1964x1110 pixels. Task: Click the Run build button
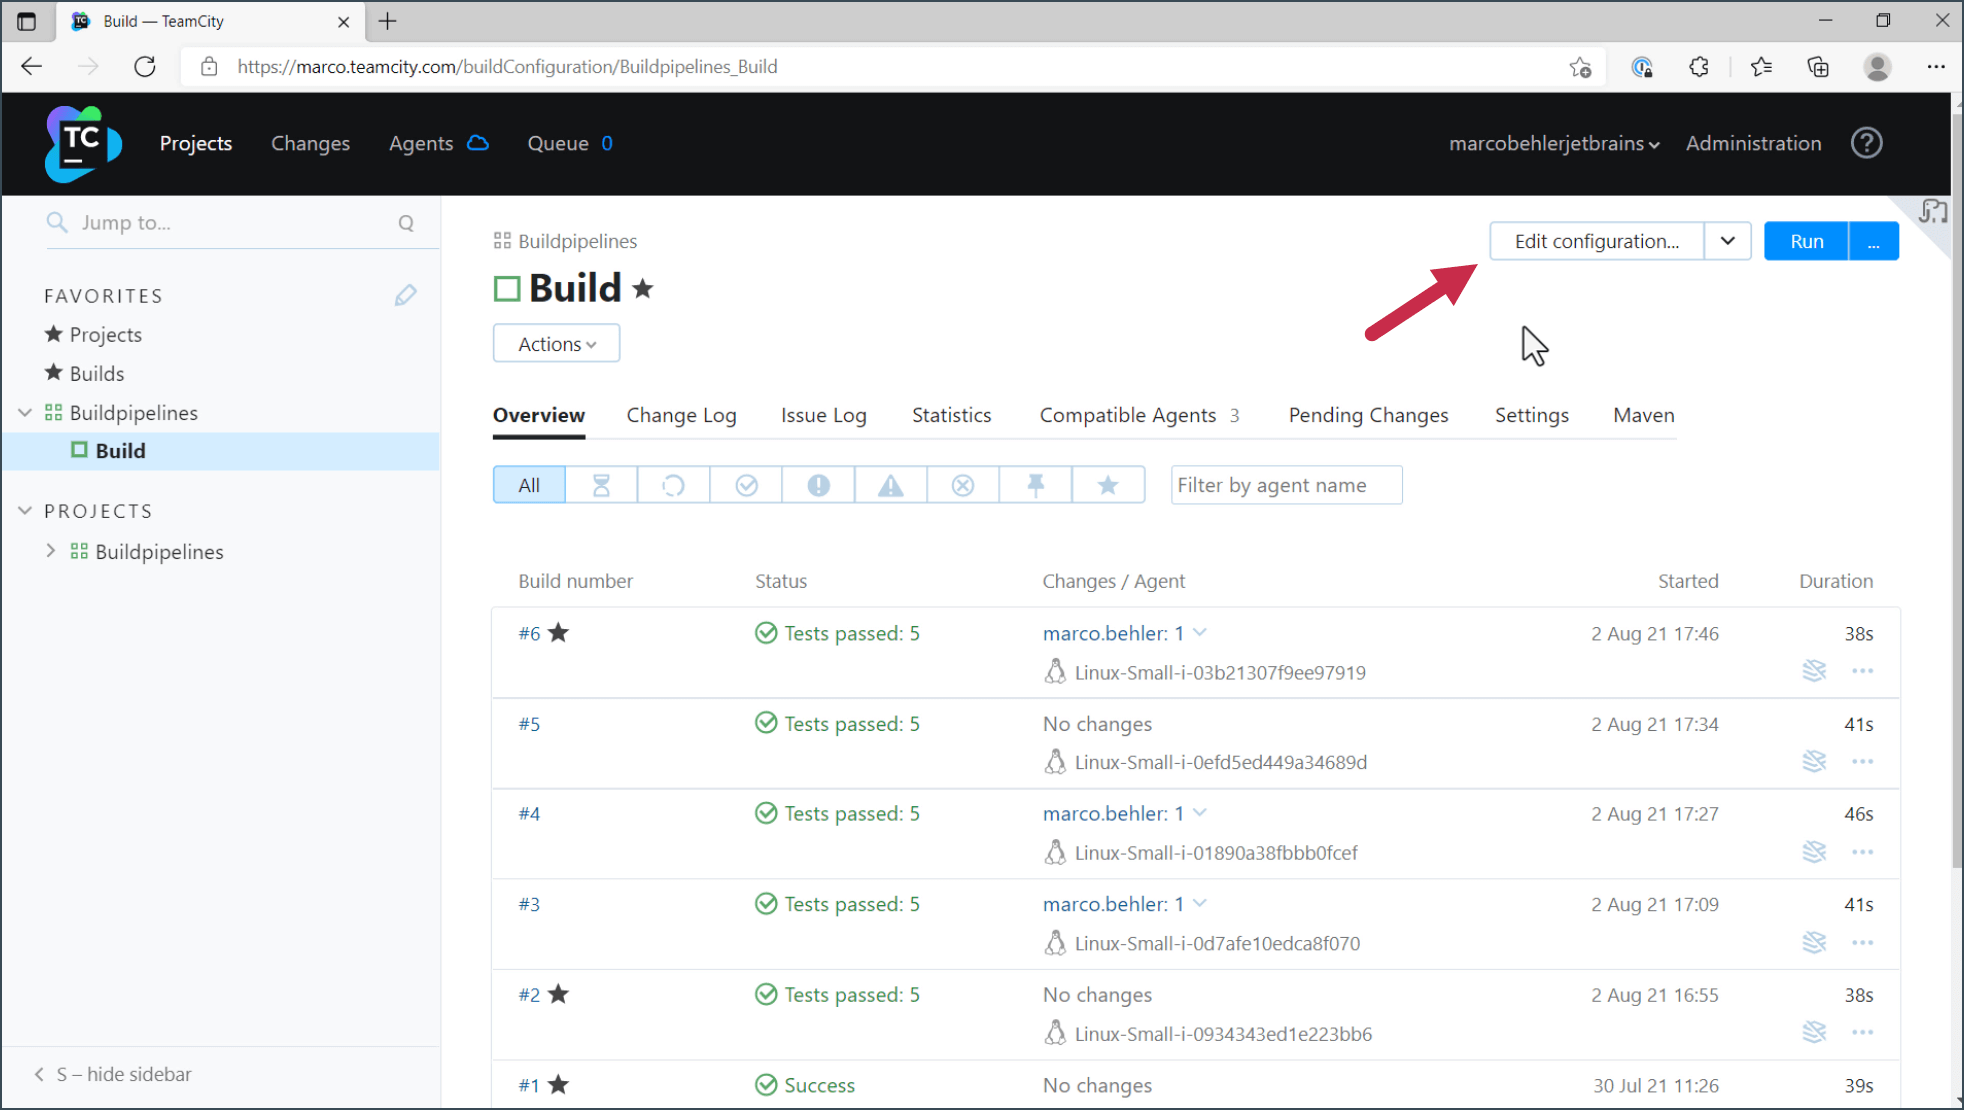click(x=1806, y=240)
